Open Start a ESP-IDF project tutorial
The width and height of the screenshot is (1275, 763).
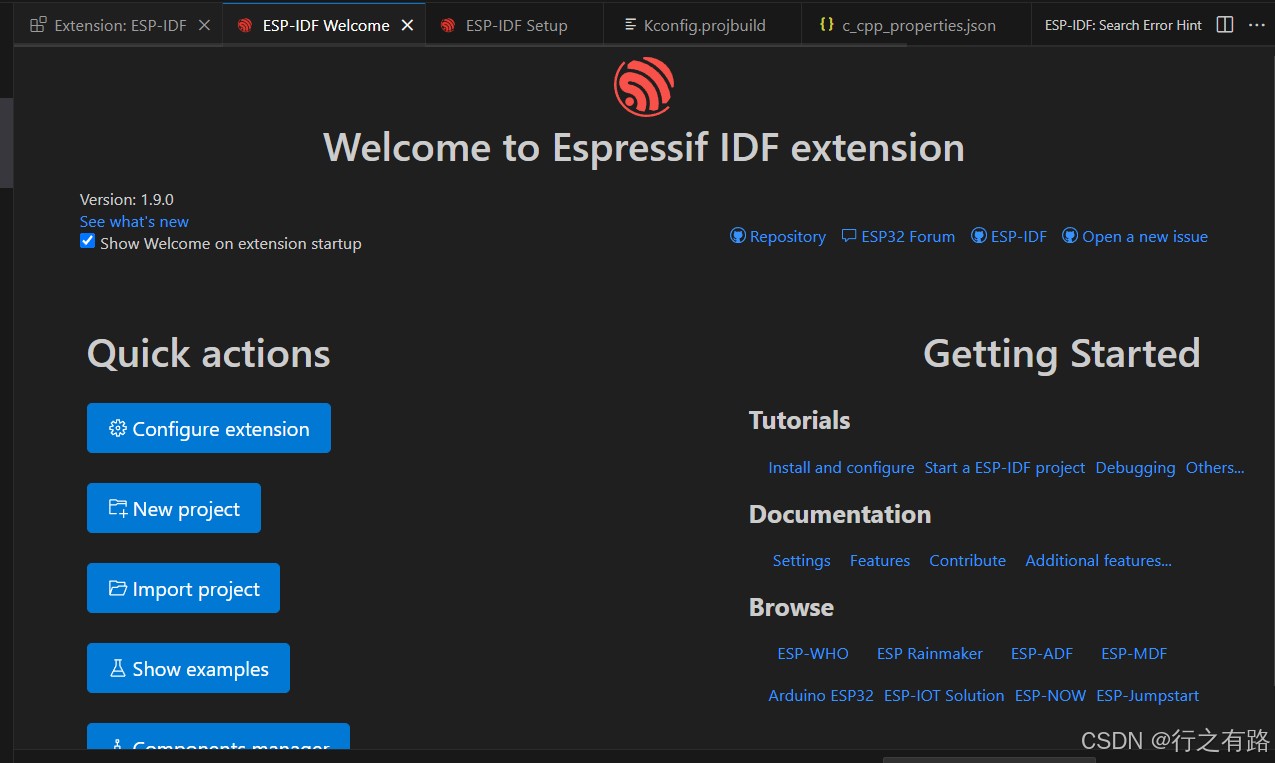tap(1005, 467)
